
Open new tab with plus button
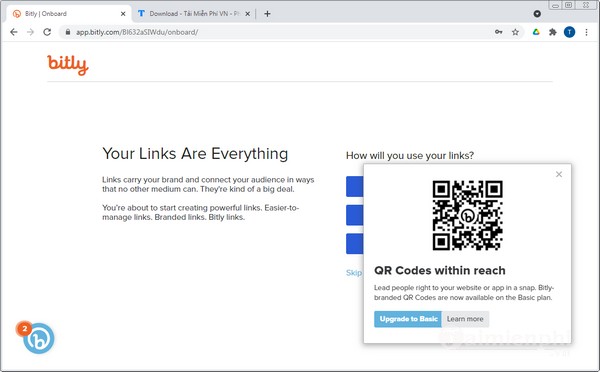tap(267, 14)
